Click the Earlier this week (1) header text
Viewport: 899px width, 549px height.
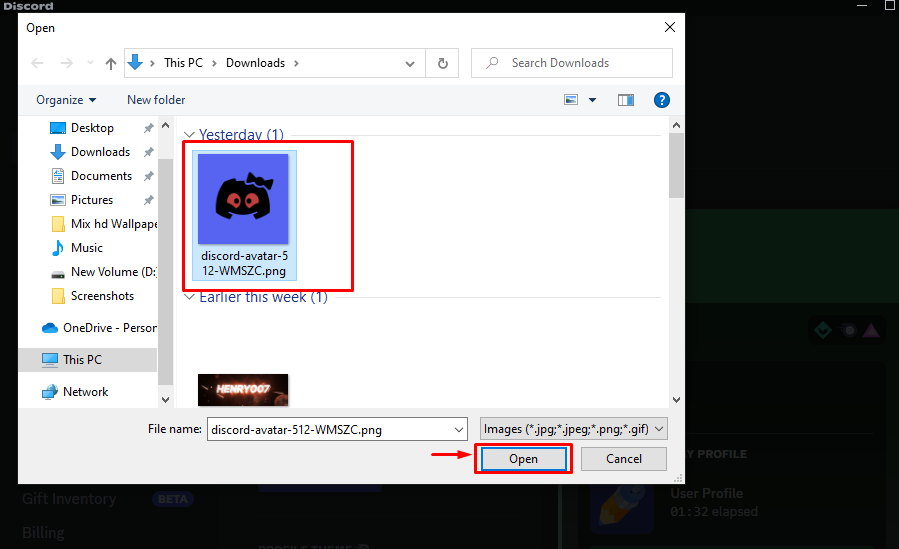(x=263, y=297)
